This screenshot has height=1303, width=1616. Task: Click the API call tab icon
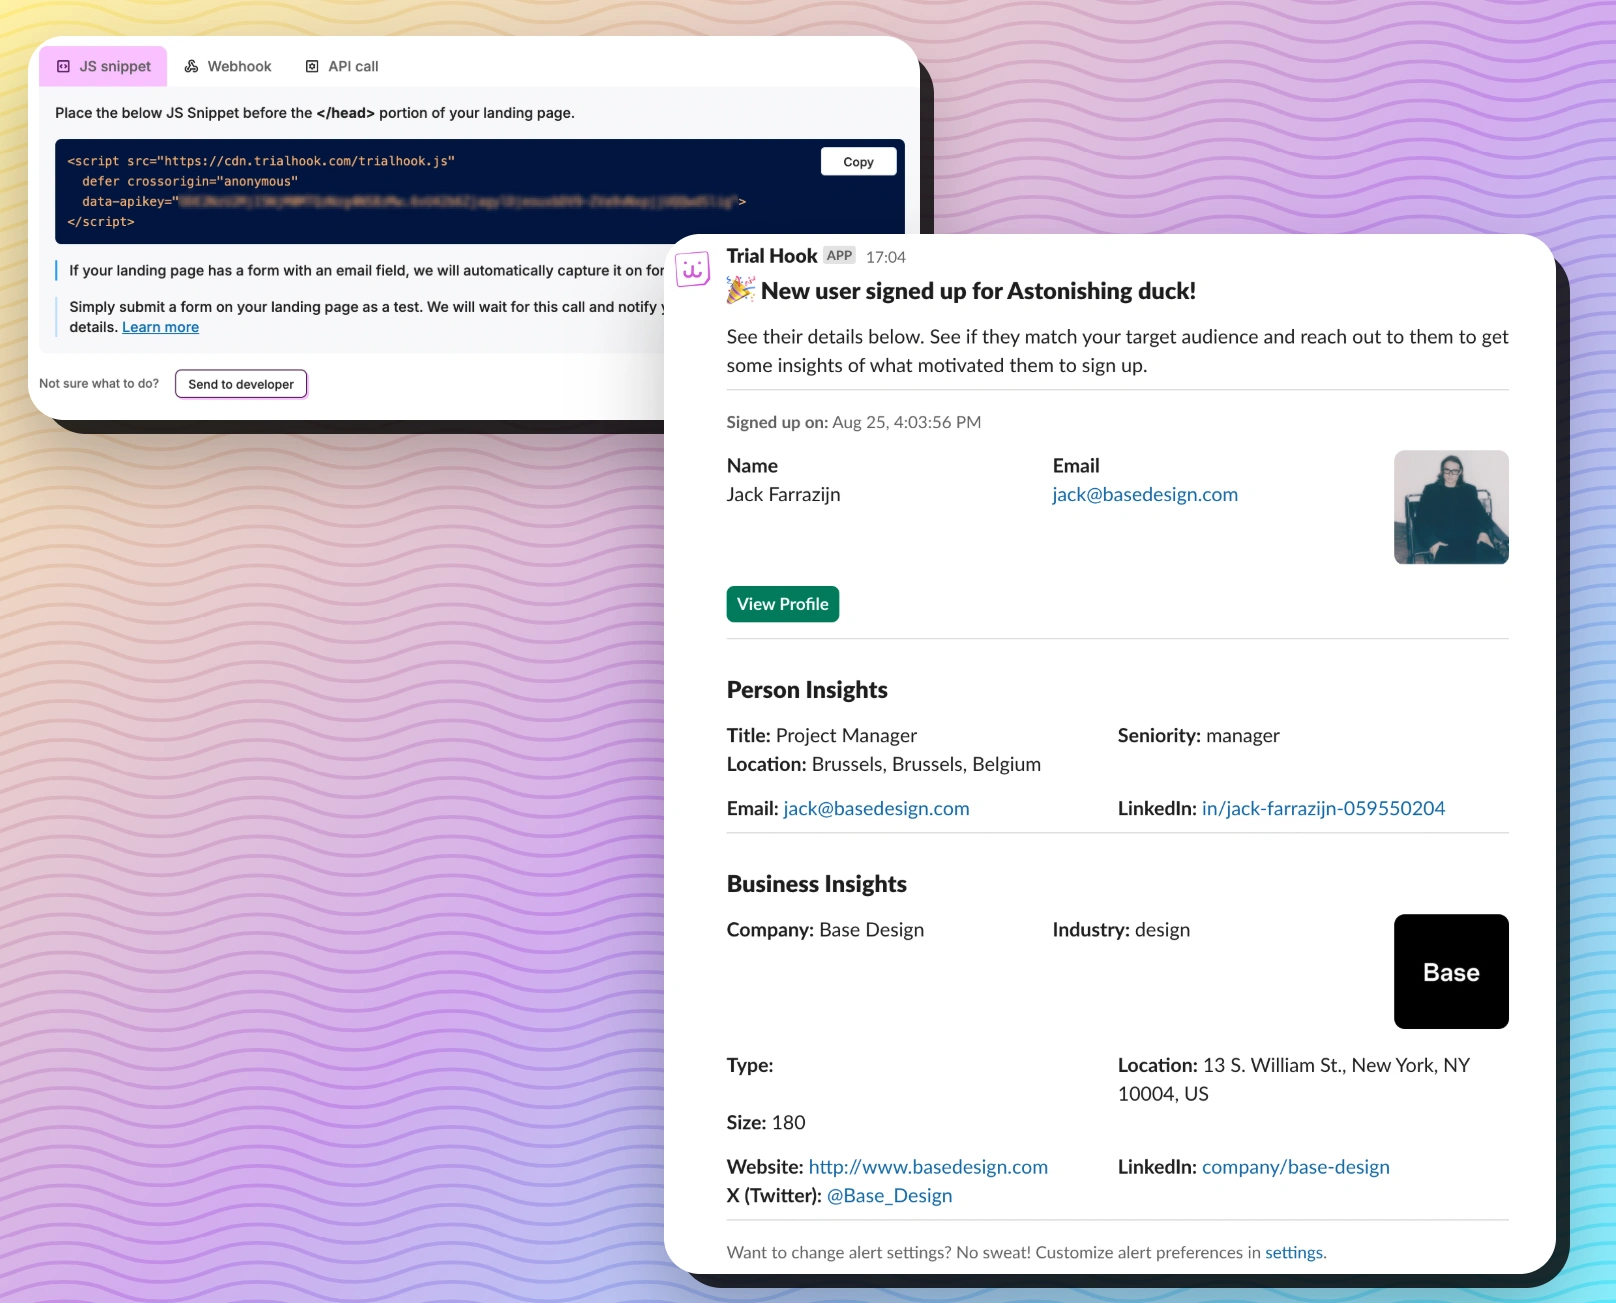[x=312, y=67]
